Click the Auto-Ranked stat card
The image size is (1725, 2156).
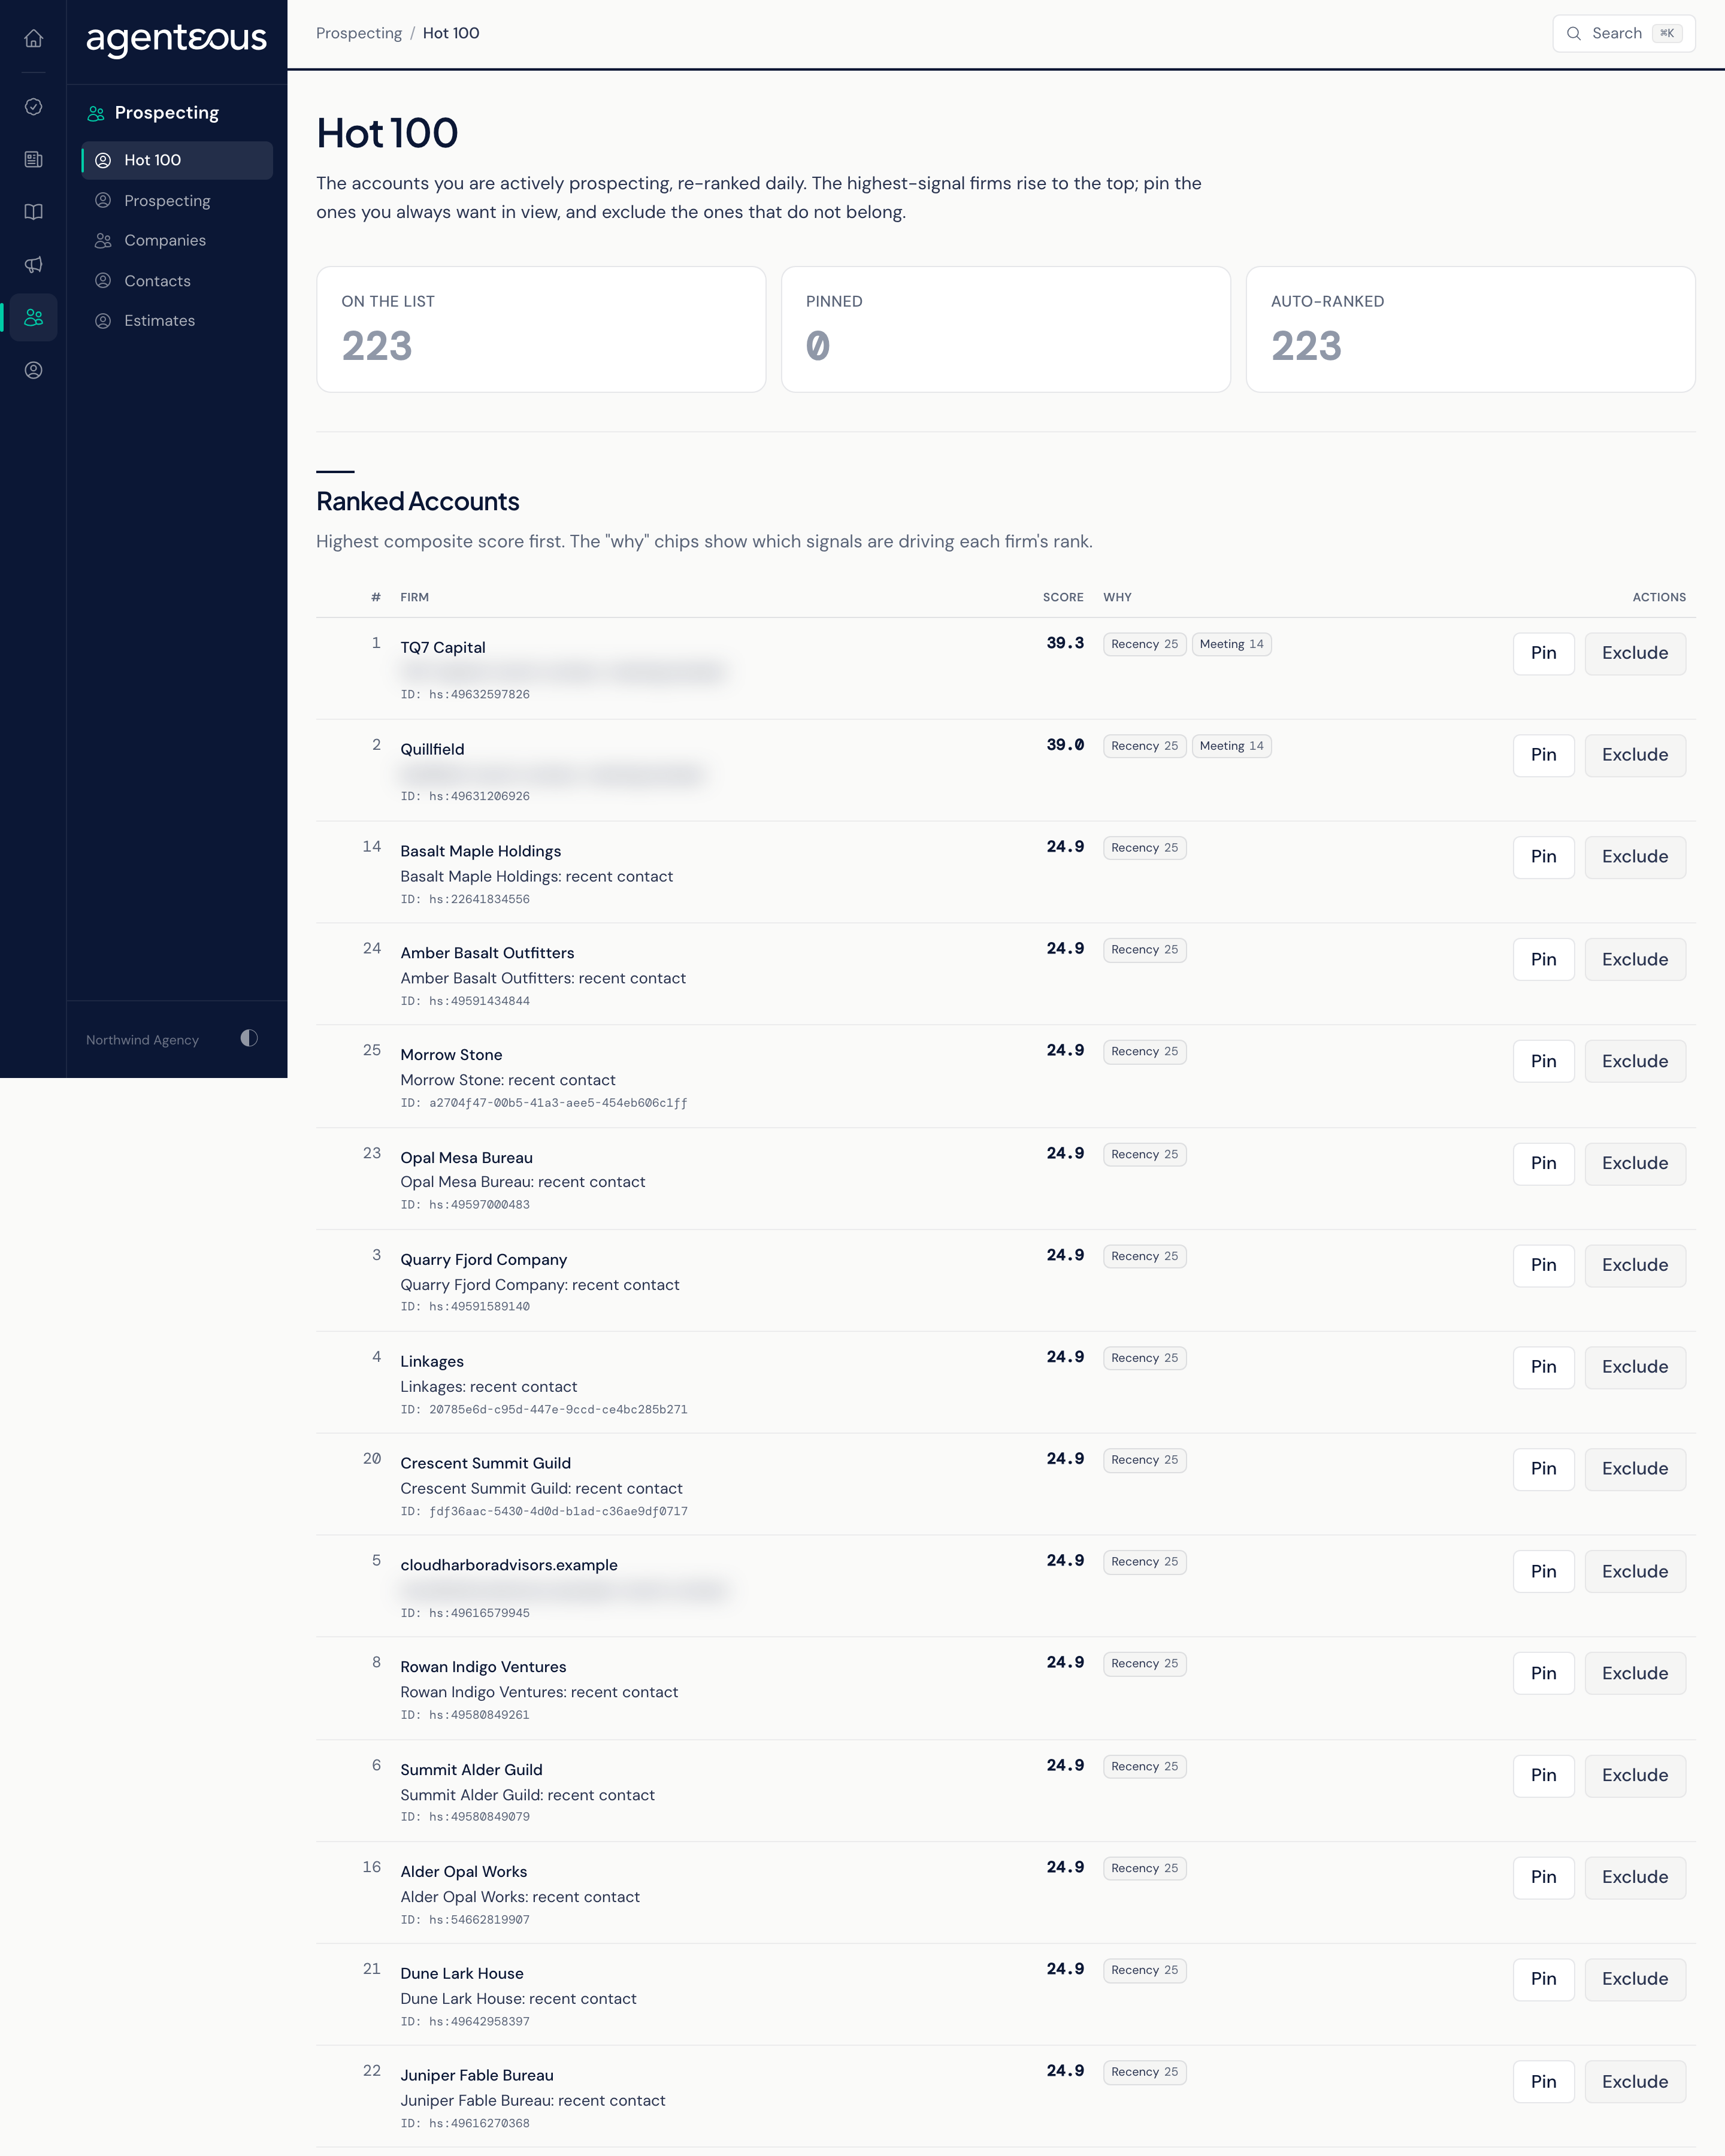[1470, 329]
